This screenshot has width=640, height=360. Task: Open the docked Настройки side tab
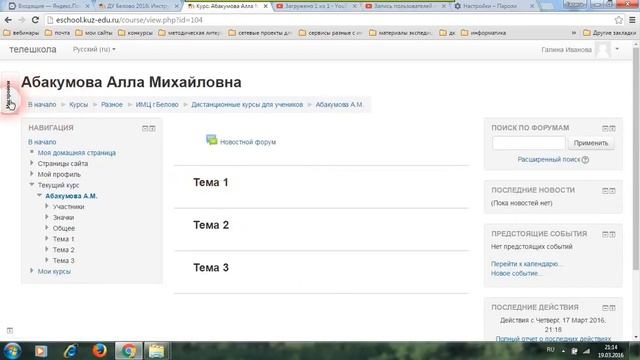pyautogui.click(x=9, y=93)
